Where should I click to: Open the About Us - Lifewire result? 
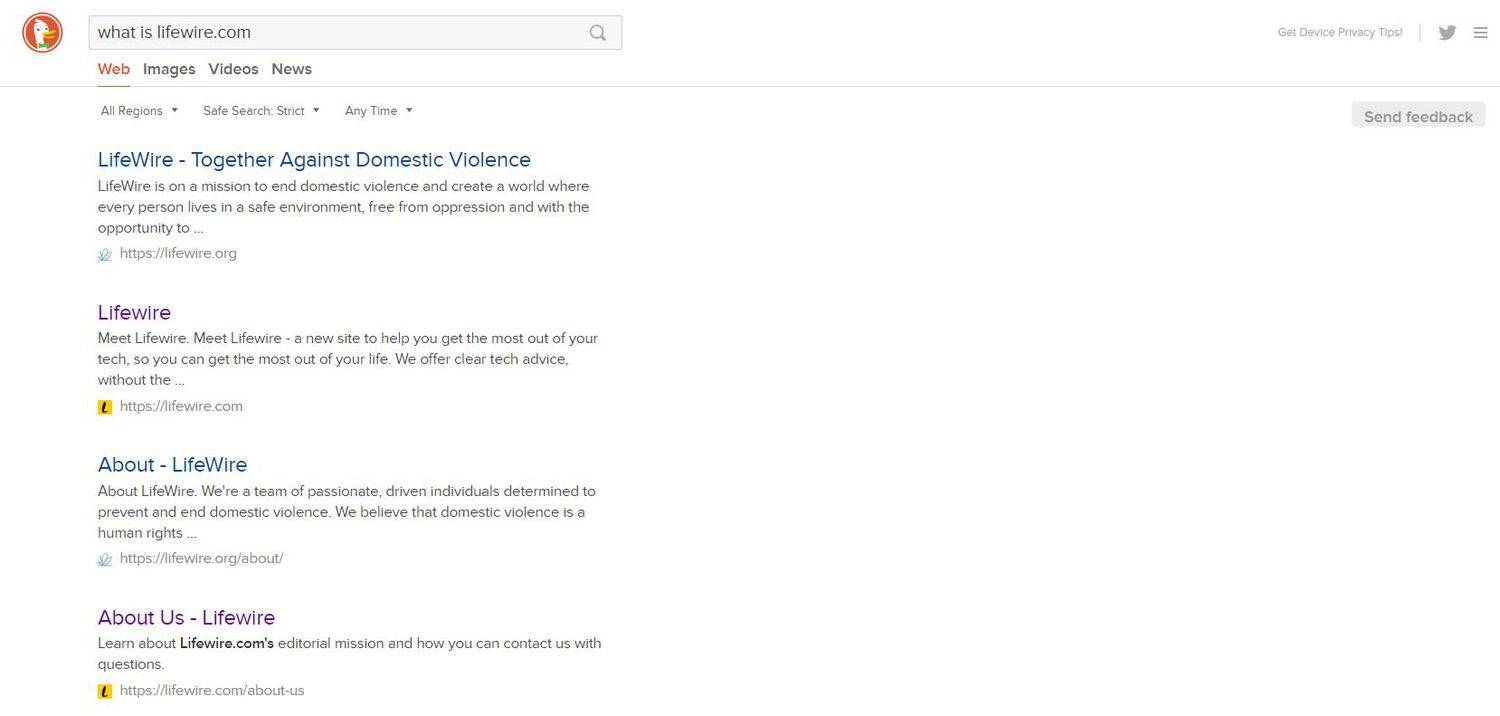coord(186,617)
